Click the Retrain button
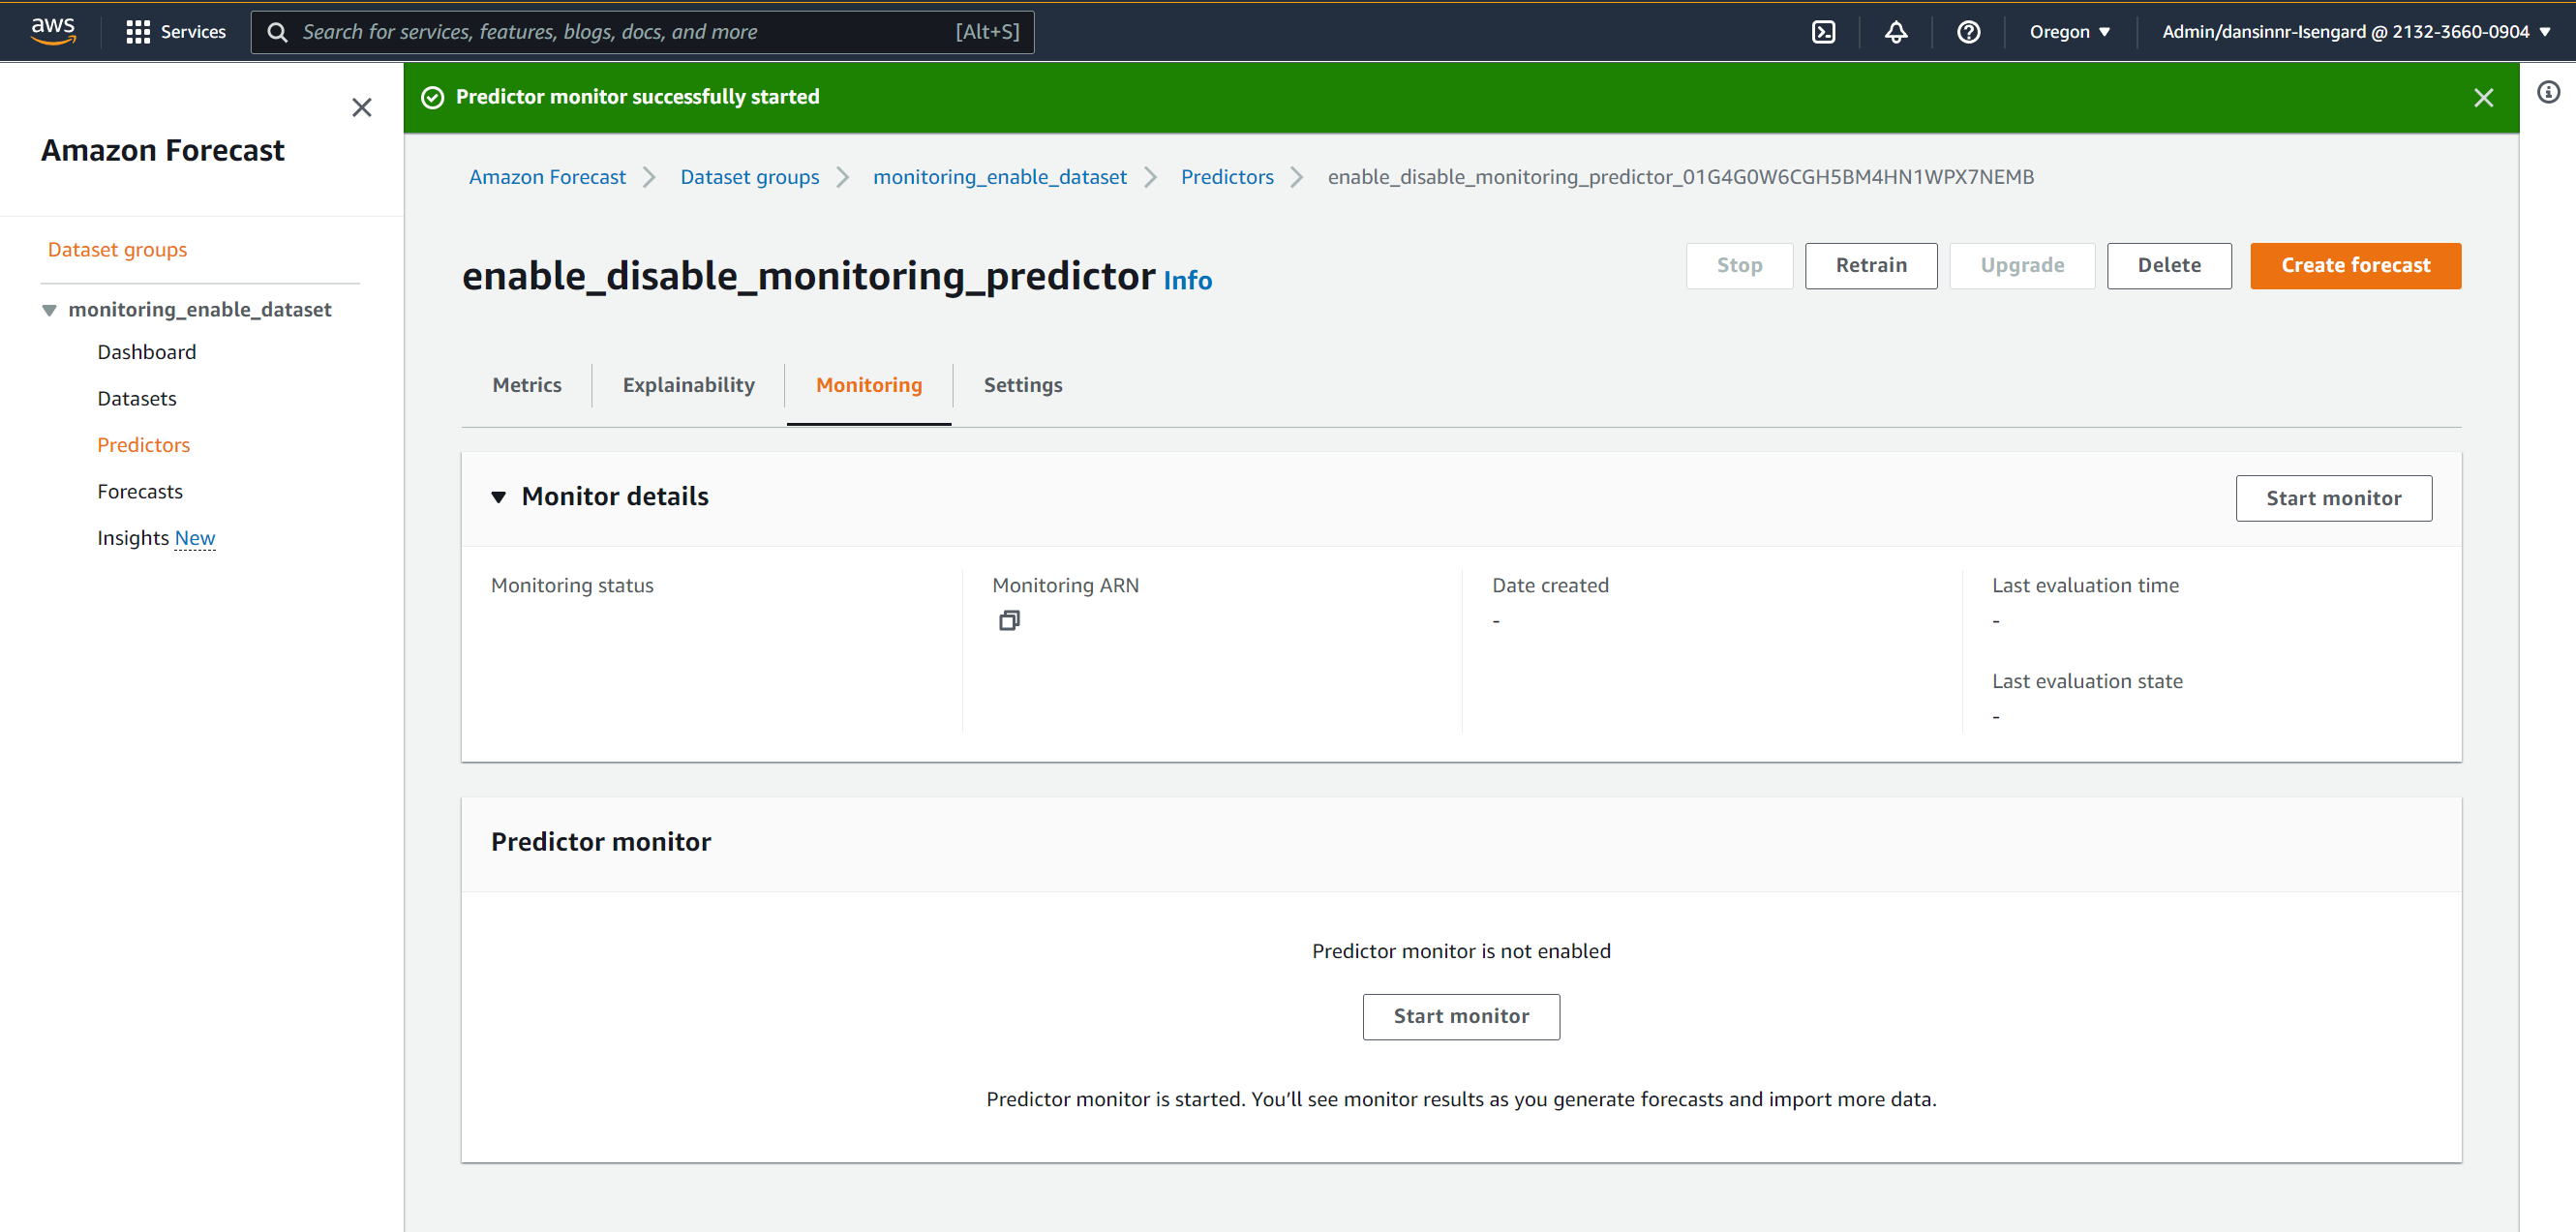Image resolution: width=2576 pixels, height=1232 pixels. (x=1870, y=266)
